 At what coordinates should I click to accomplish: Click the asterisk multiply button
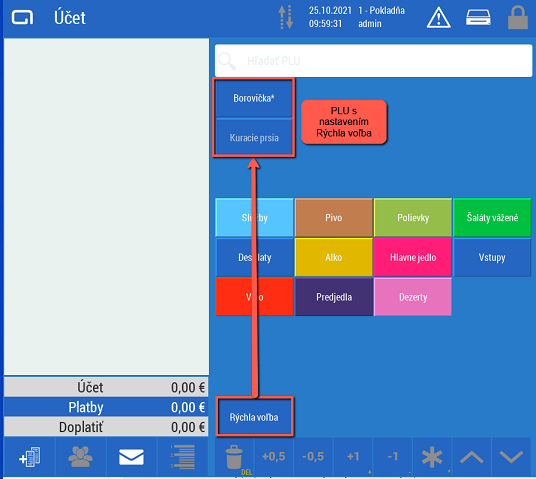pos(432,457)
